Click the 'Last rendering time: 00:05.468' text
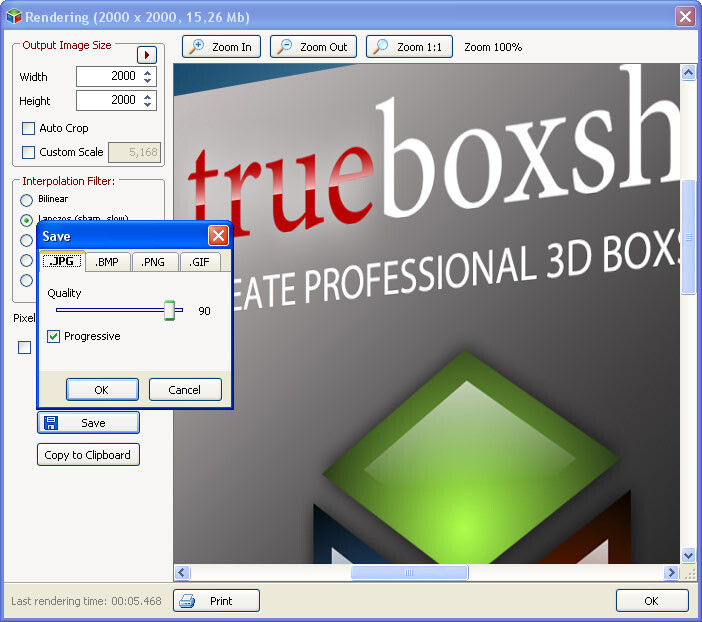The height and width of the screenshot is (622, 702). coord(86,601)
